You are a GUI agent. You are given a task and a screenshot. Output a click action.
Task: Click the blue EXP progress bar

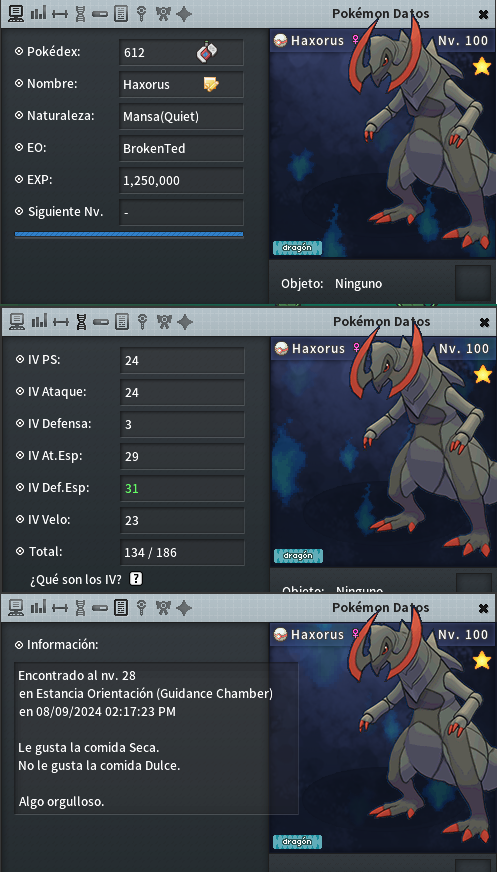click(129, 234)
